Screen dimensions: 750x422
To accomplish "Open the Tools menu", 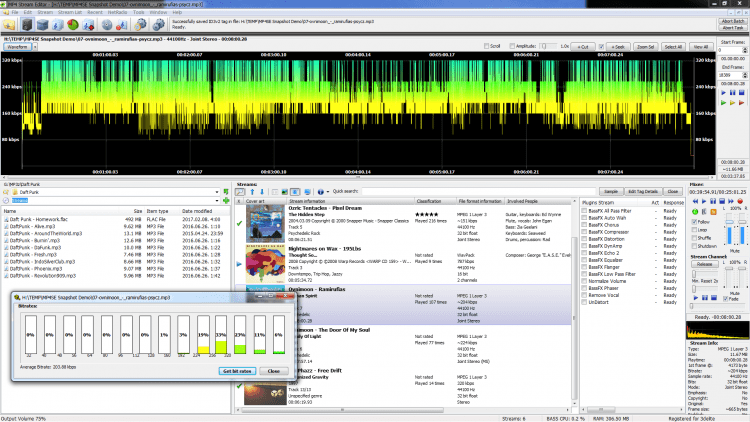I will (138, 12).
